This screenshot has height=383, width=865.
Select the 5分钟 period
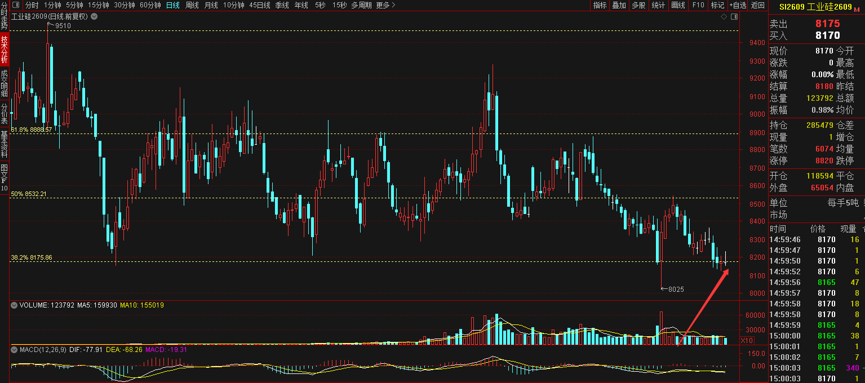point(74,6)
